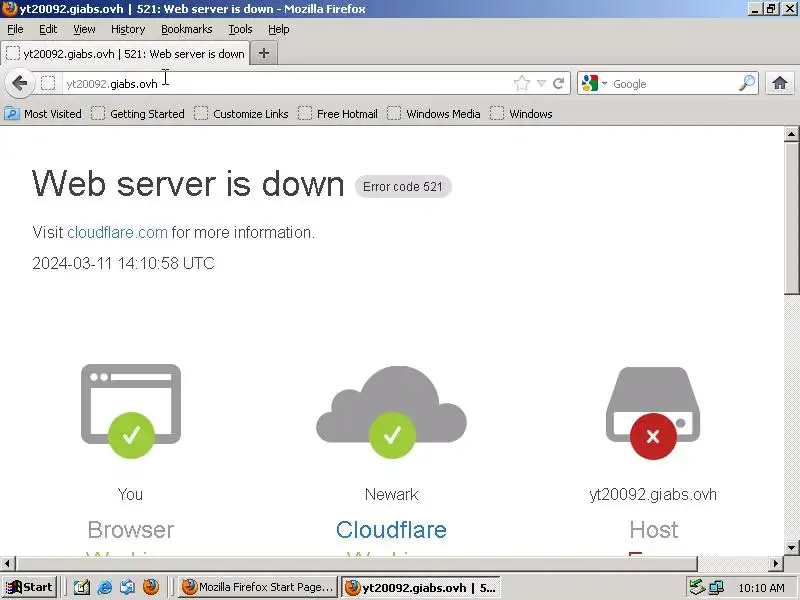Click the browser window icon above You
This screenshot has width=800, height=600.
pos(131,411)
